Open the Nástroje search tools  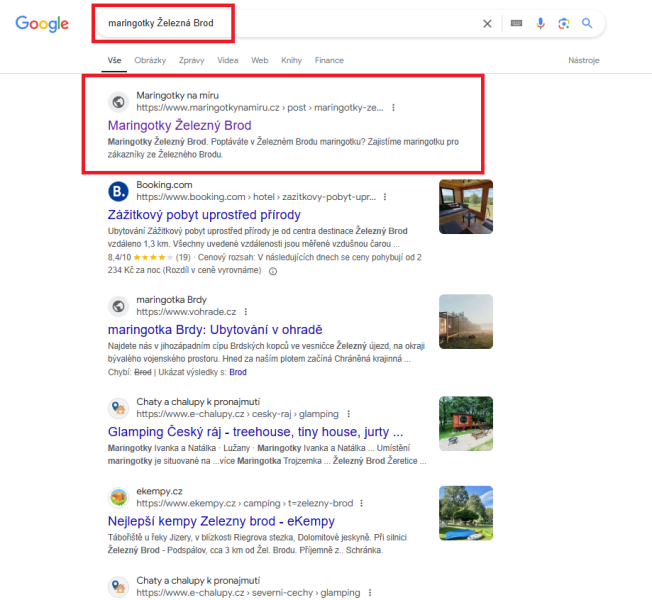[x=584, y=61]
